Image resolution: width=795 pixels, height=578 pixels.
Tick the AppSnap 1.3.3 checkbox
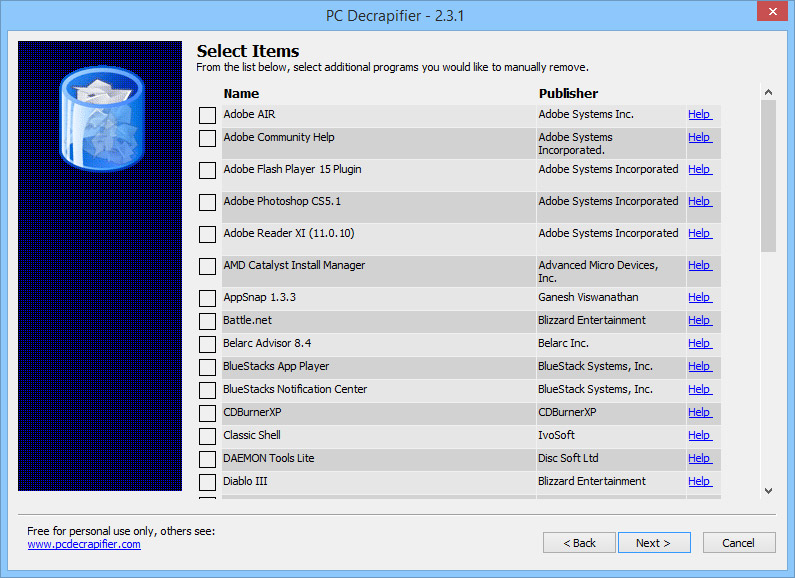[207, 298]
